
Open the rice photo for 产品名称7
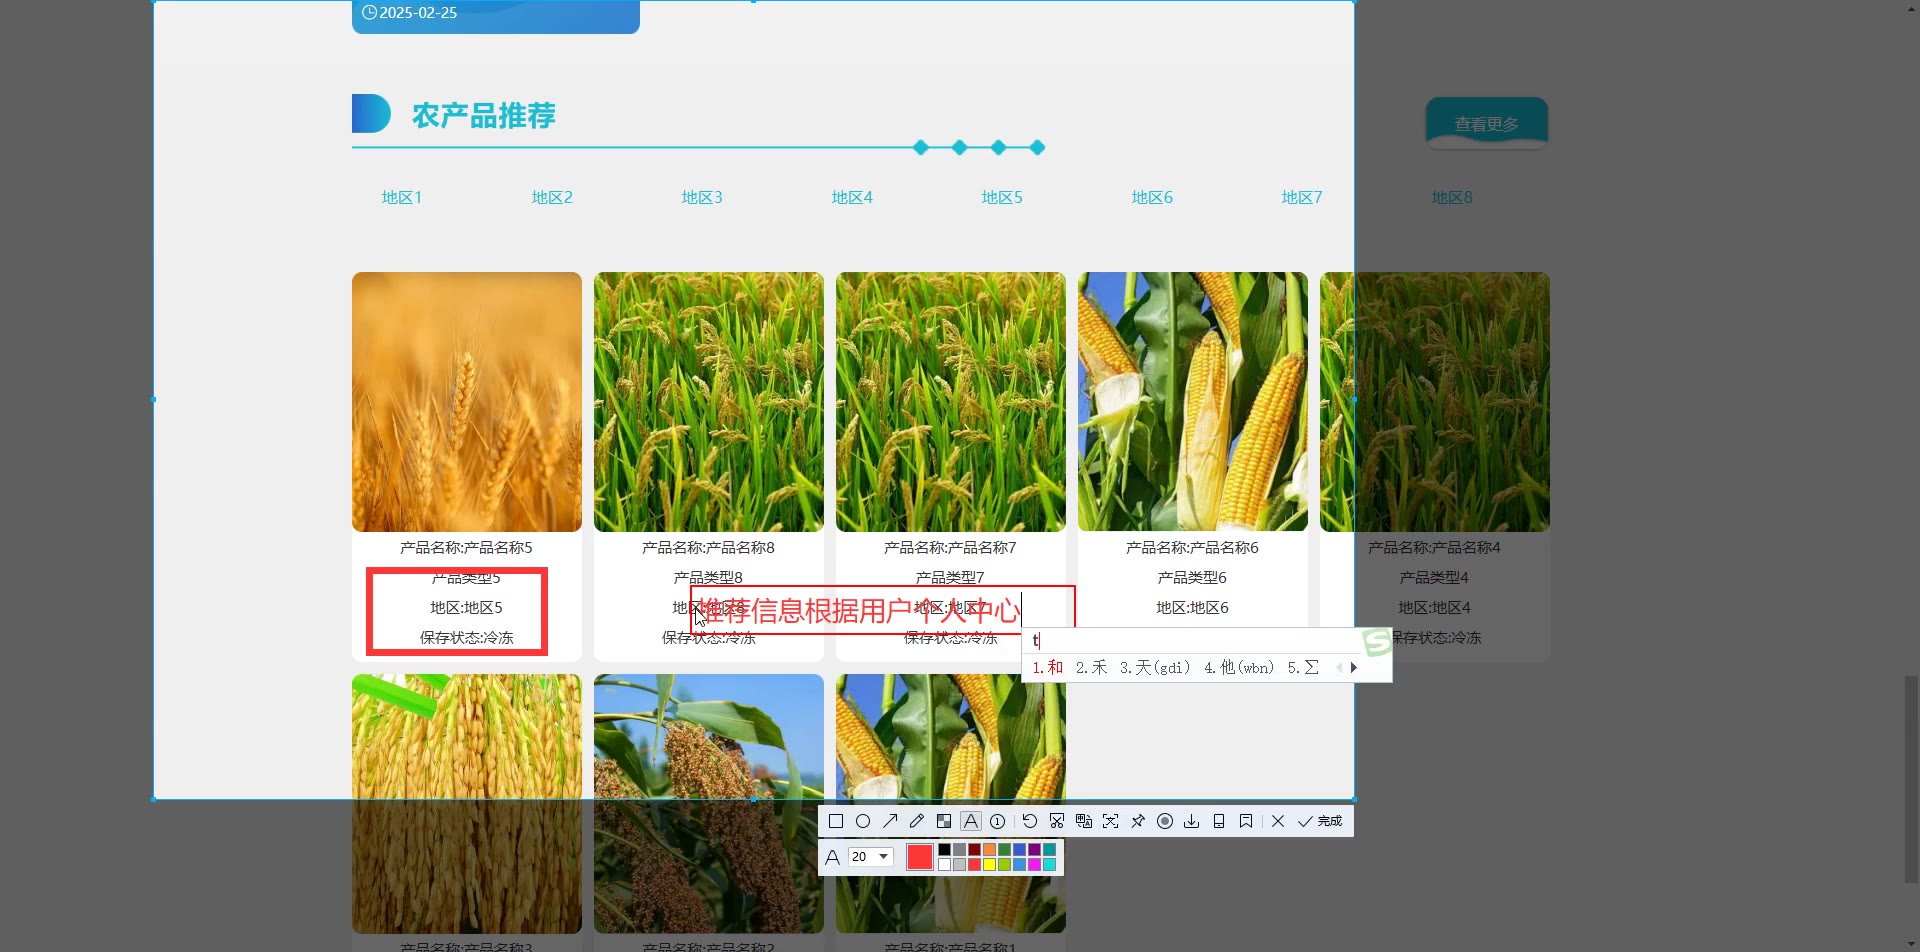(951, 402)
